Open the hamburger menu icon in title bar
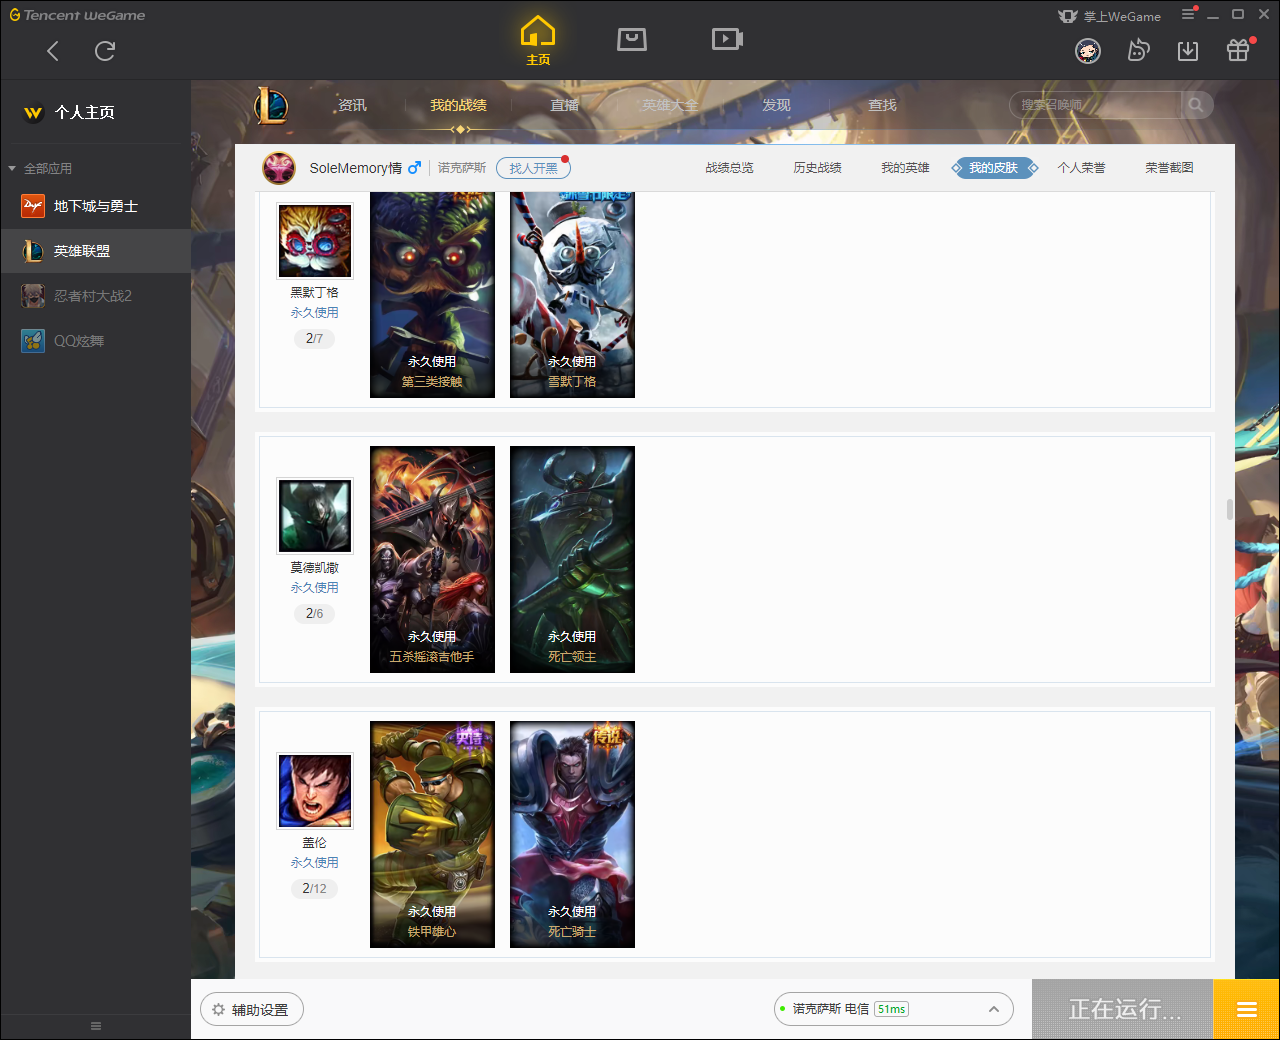This screenshot has width=1280, height=1040. click(1188, 15)
